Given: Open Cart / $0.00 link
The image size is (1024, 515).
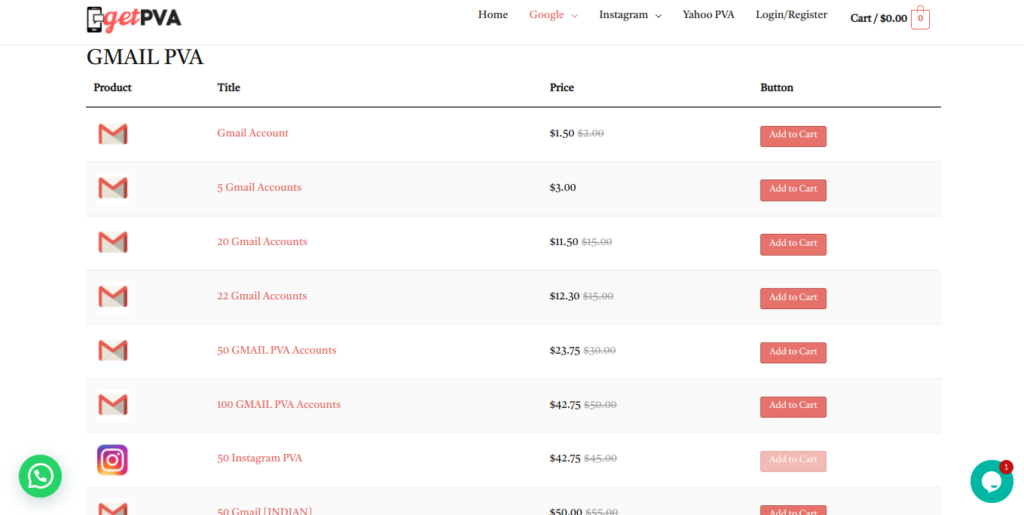Looking at the screenshot, I should [878, 18].
